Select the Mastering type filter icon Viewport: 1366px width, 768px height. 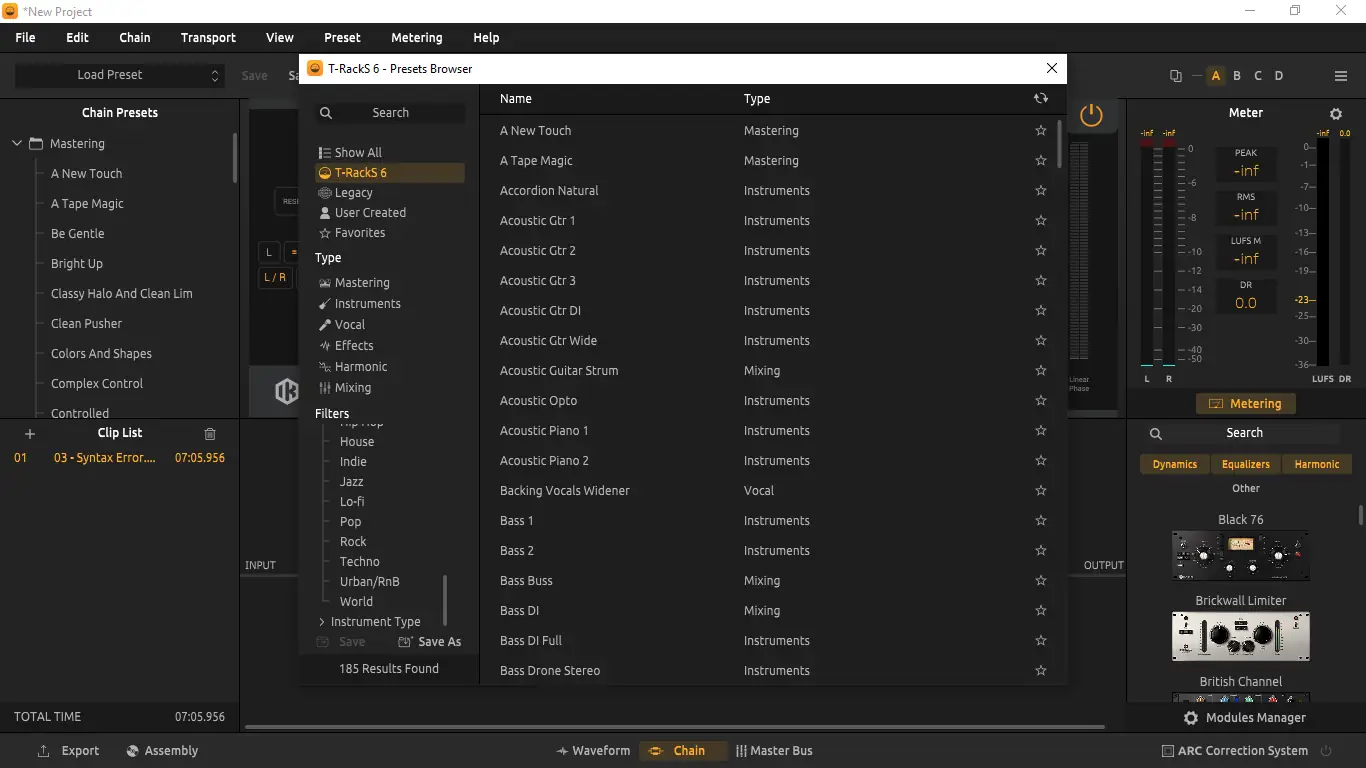325,283
